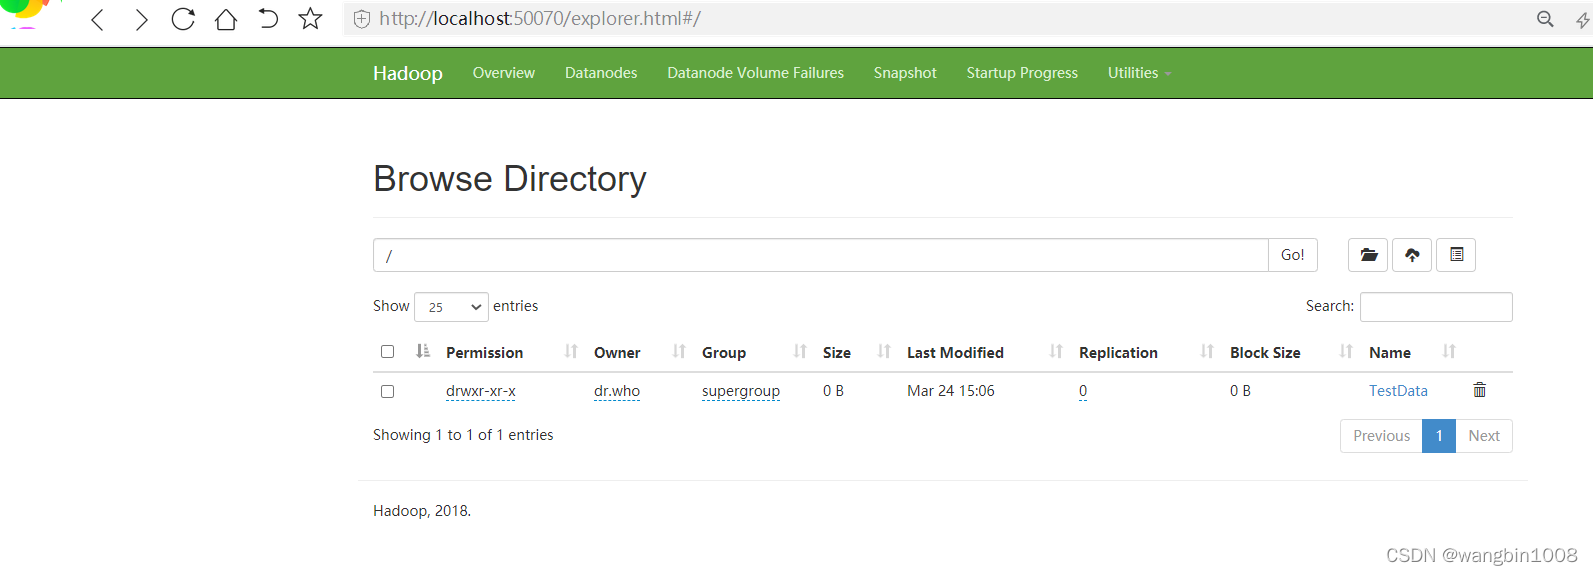Focus the directory path input field

point(821,255)
